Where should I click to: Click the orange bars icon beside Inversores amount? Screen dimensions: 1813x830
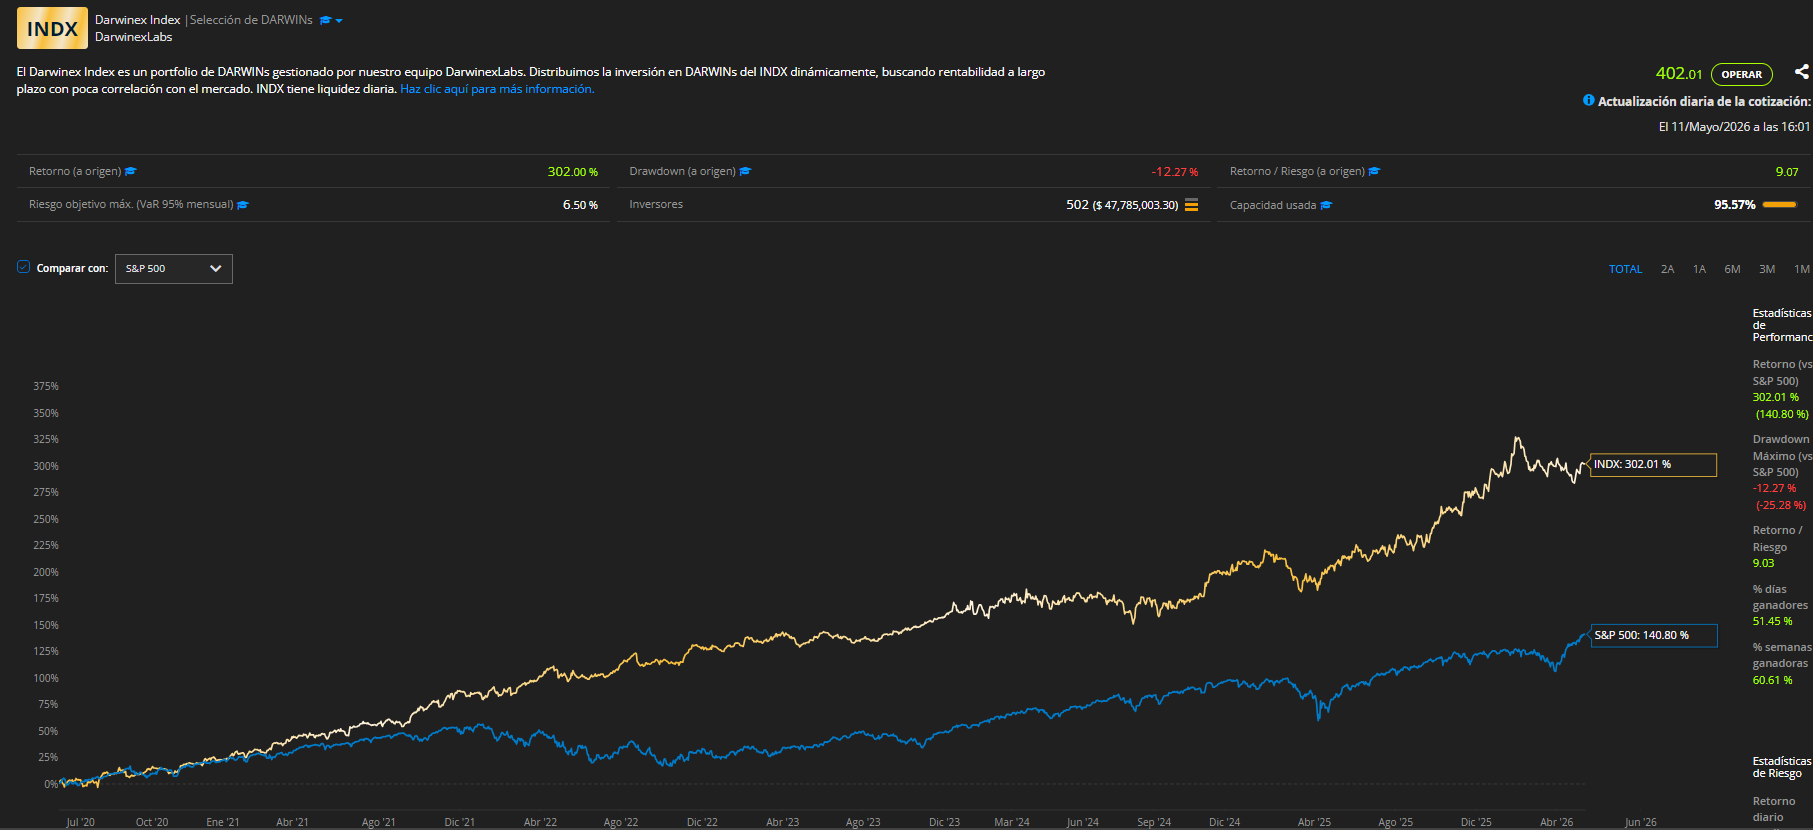pos(1191,205)
